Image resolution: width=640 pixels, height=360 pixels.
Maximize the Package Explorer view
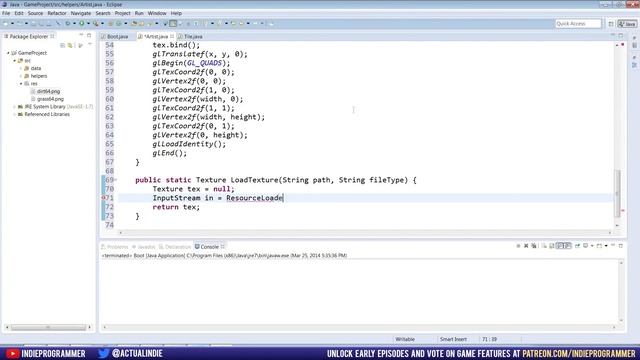[89, 36]
